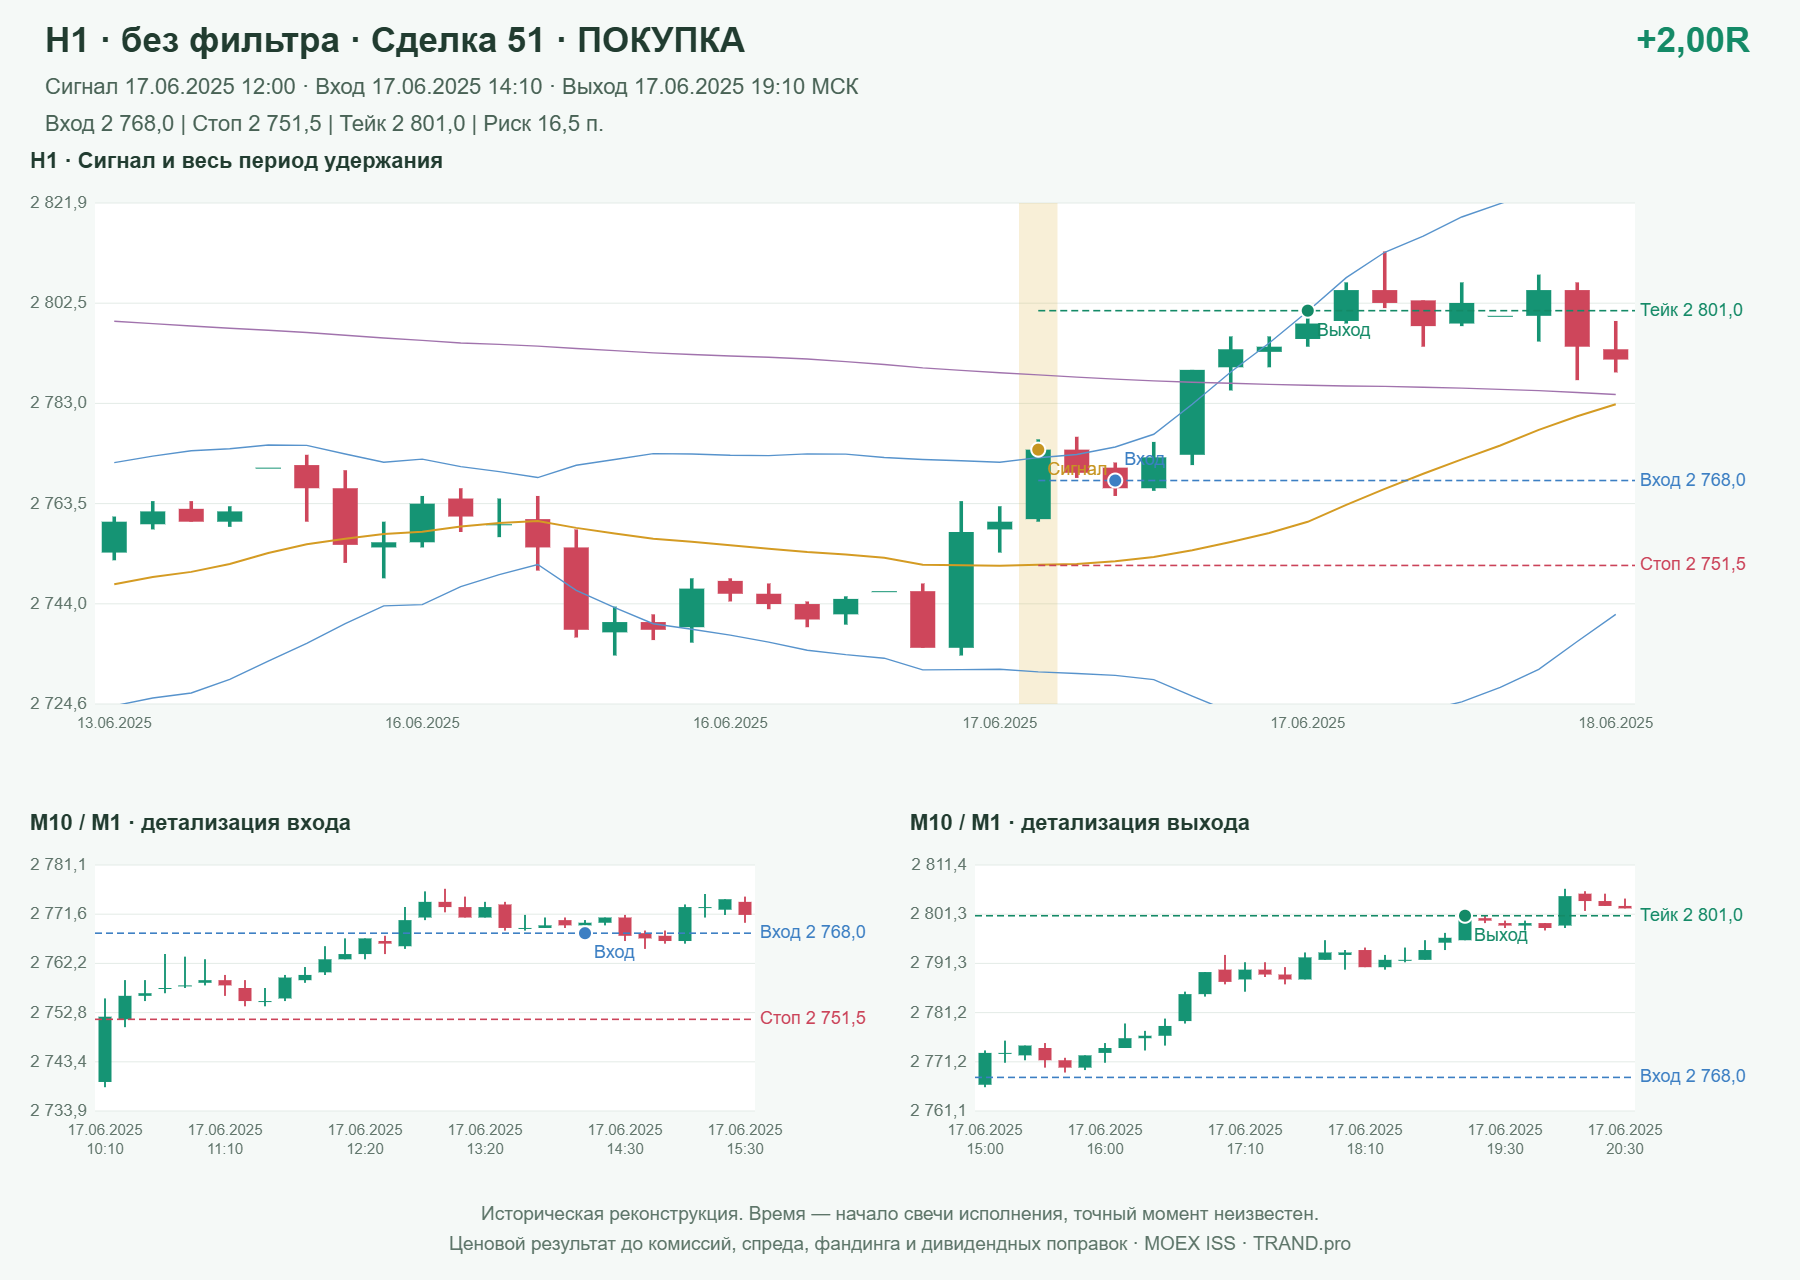Click the 'Сигнал' annotation text on H1 chart
Screen dimensions: 1800x1280
1075,469
